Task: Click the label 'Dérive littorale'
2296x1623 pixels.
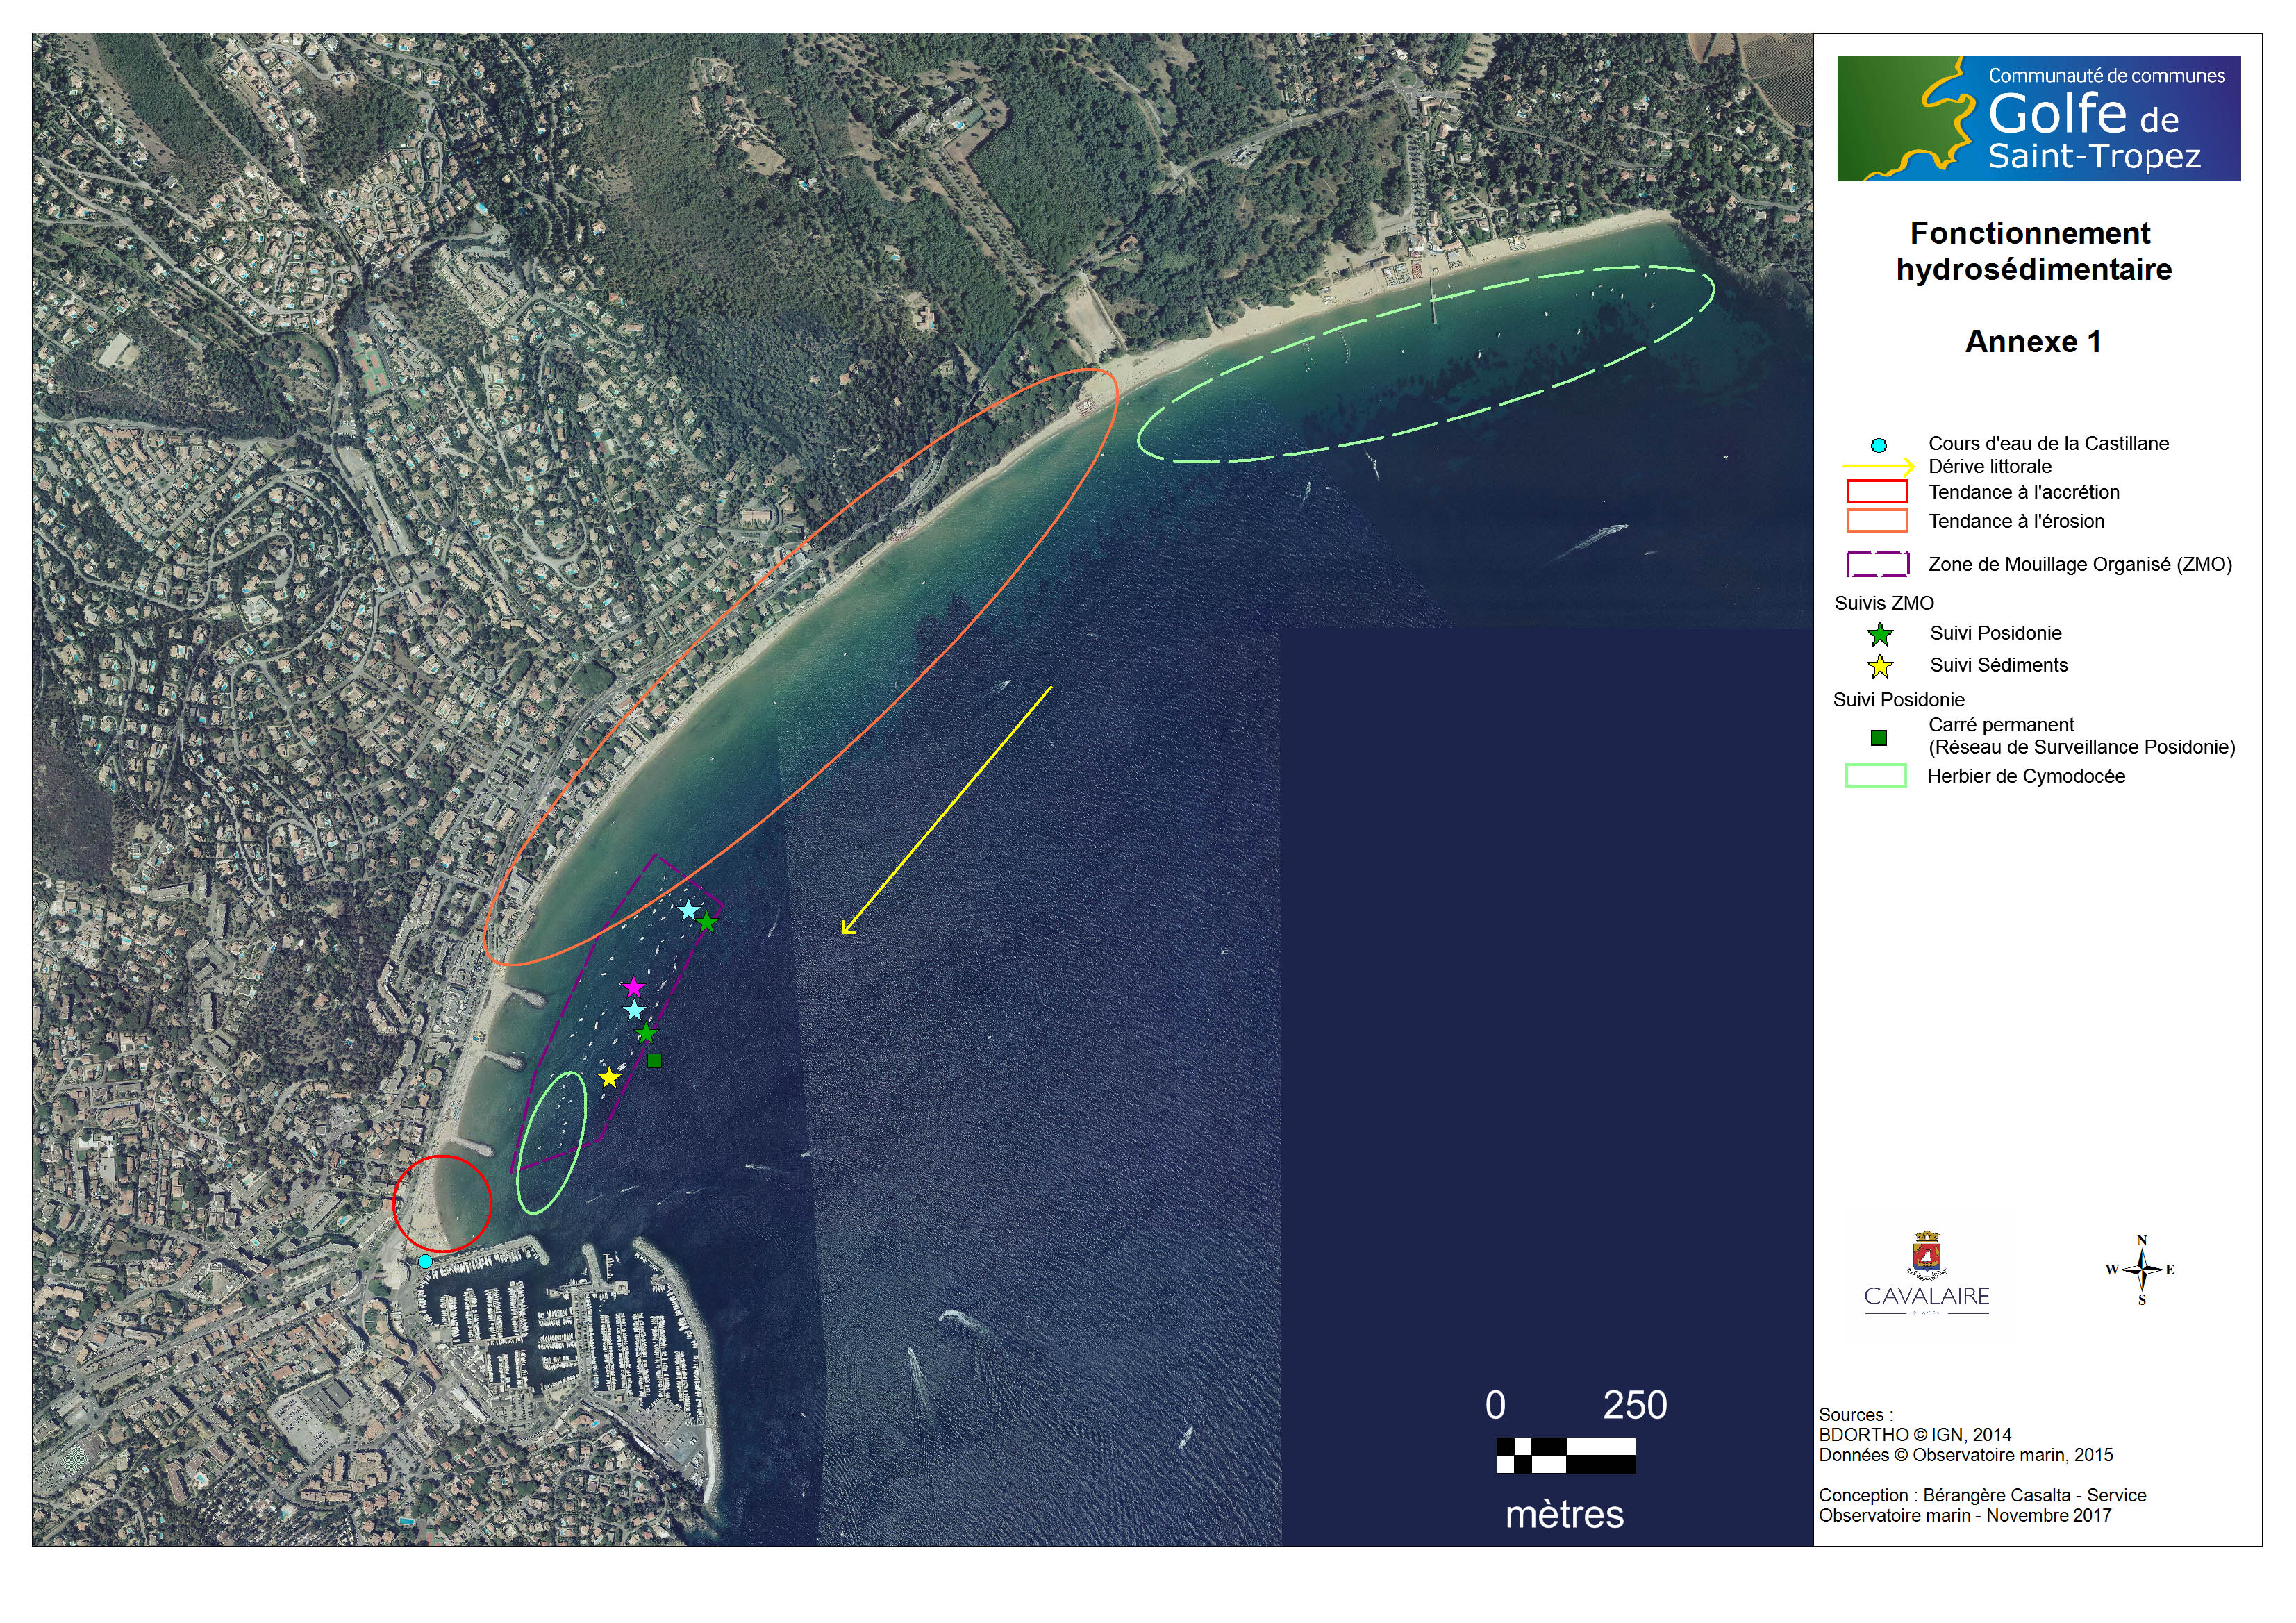Action: click(x=1989, y=466)
